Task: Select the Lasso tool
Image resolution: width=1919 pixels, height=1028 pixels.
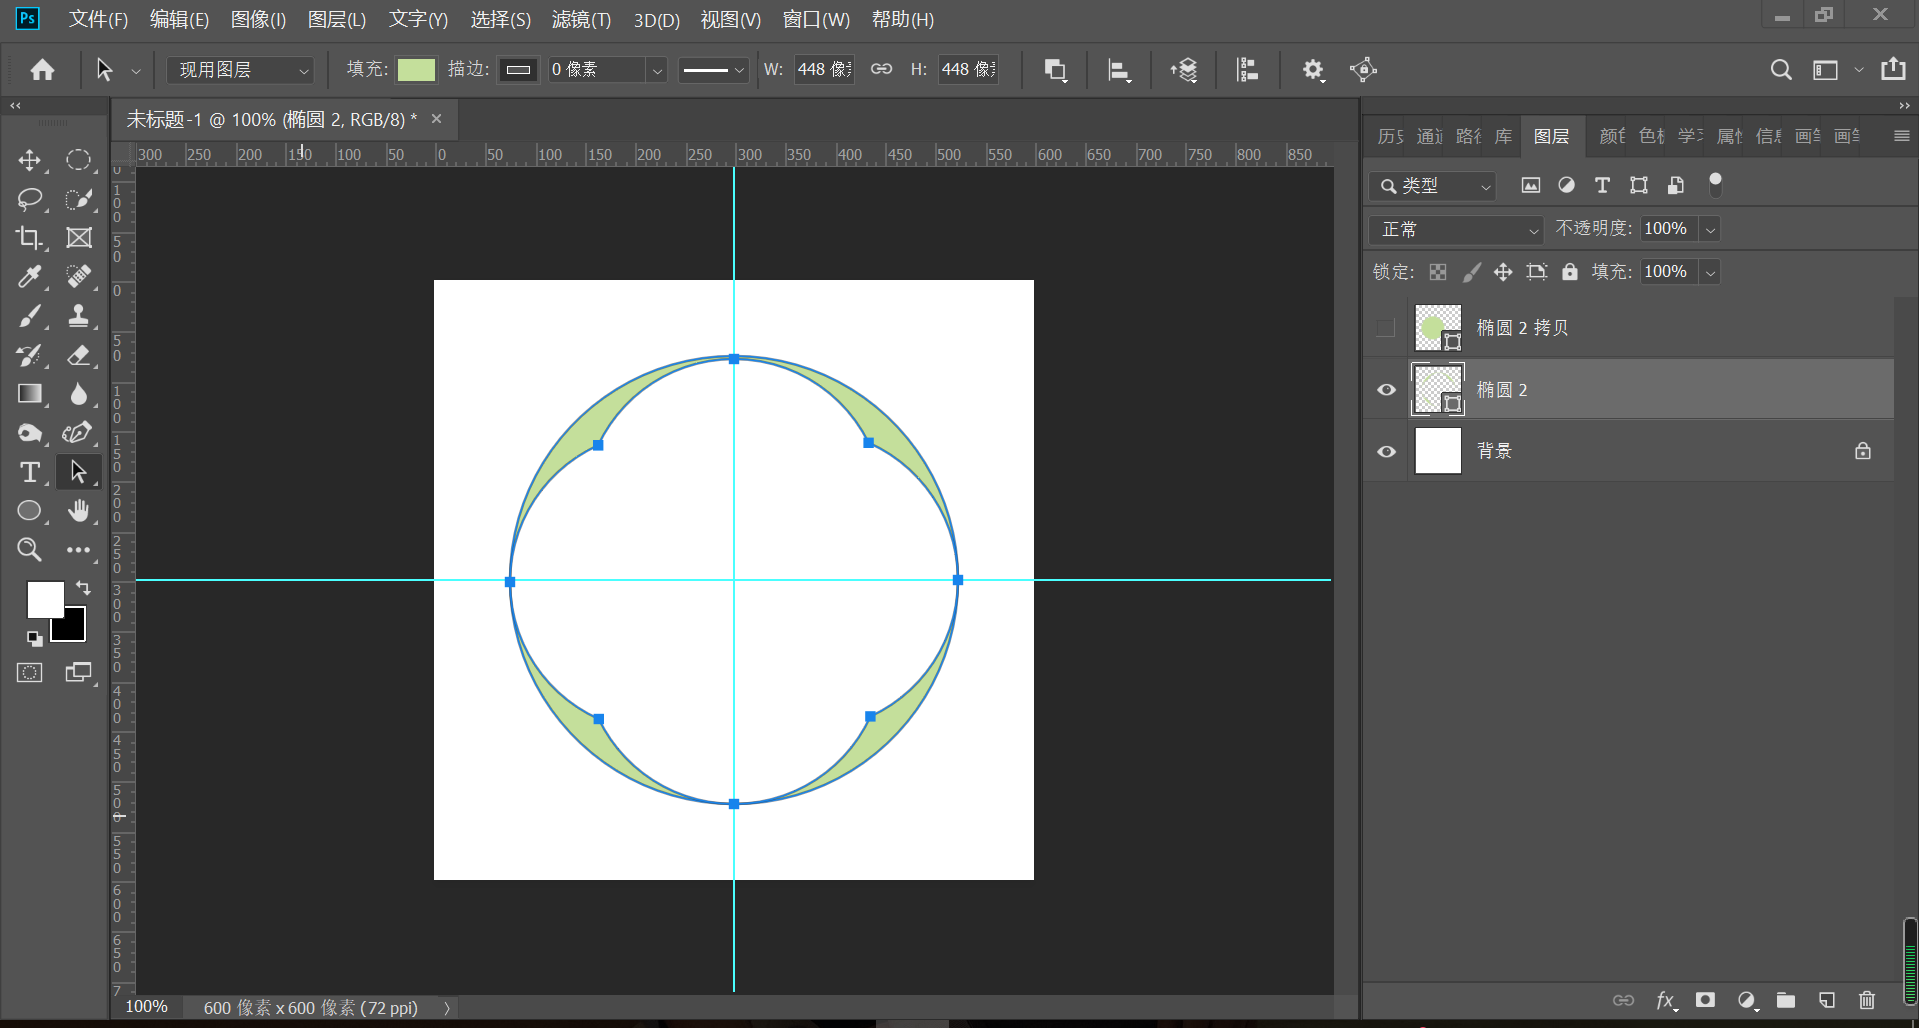Action: coord(29,199)
